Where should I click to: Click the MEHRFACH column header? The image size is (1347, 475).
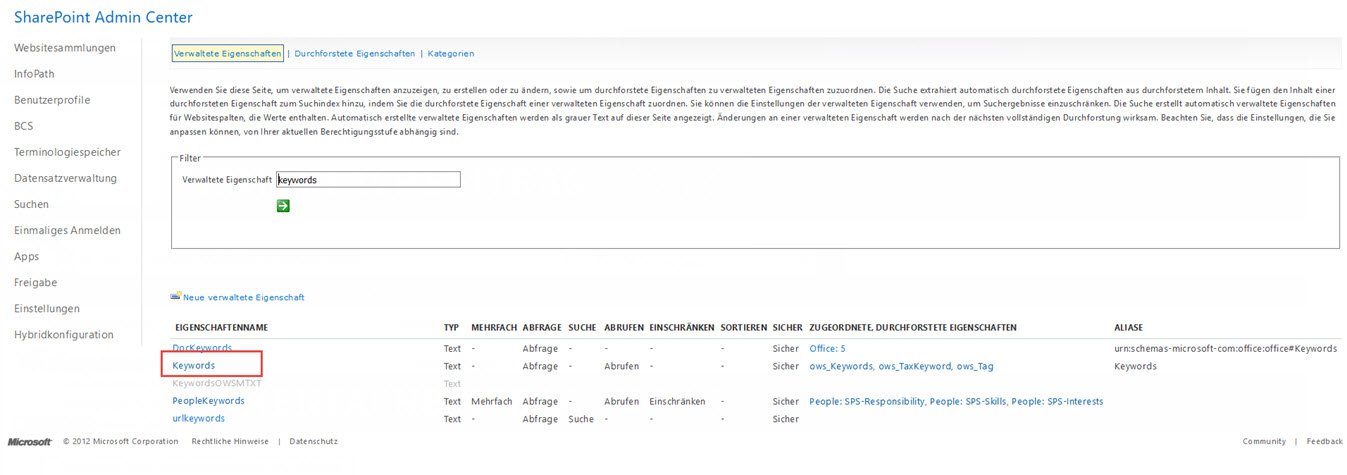pyautogui.click(x=493, y=328)
